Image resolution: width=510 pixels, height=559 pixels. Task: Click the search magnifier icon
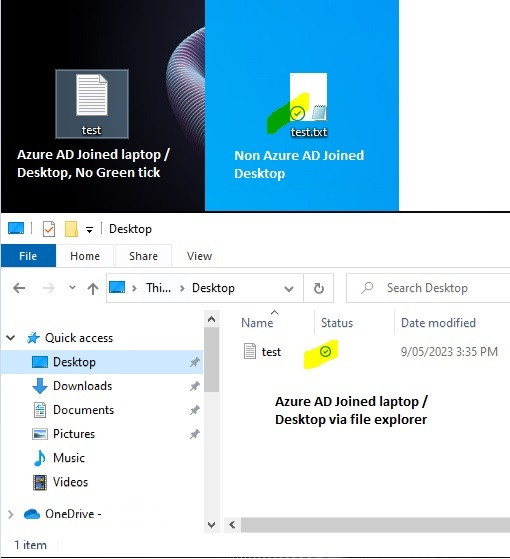(367, 288)
